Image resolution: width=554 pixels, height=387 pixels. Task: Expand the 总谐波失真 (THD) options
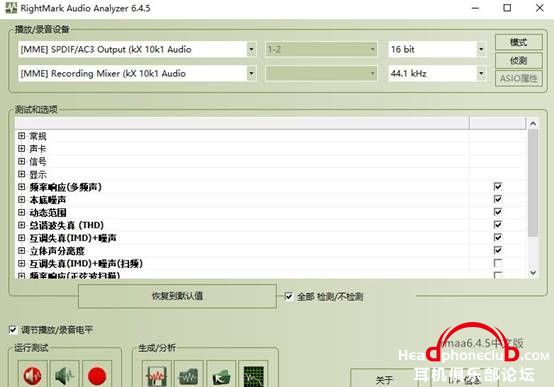click(22, 225)
